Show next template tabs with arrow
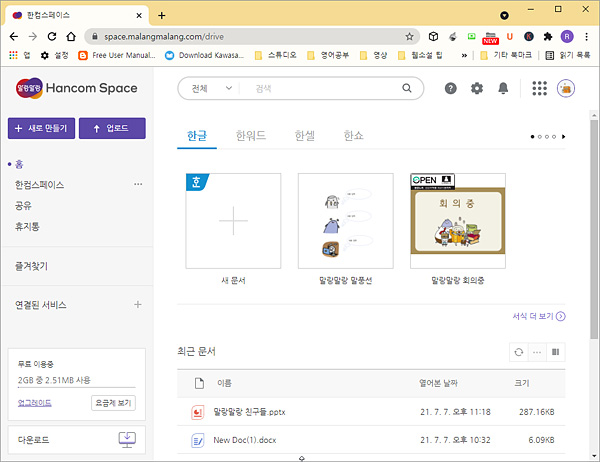600x462 pixels. coord(563,136)
